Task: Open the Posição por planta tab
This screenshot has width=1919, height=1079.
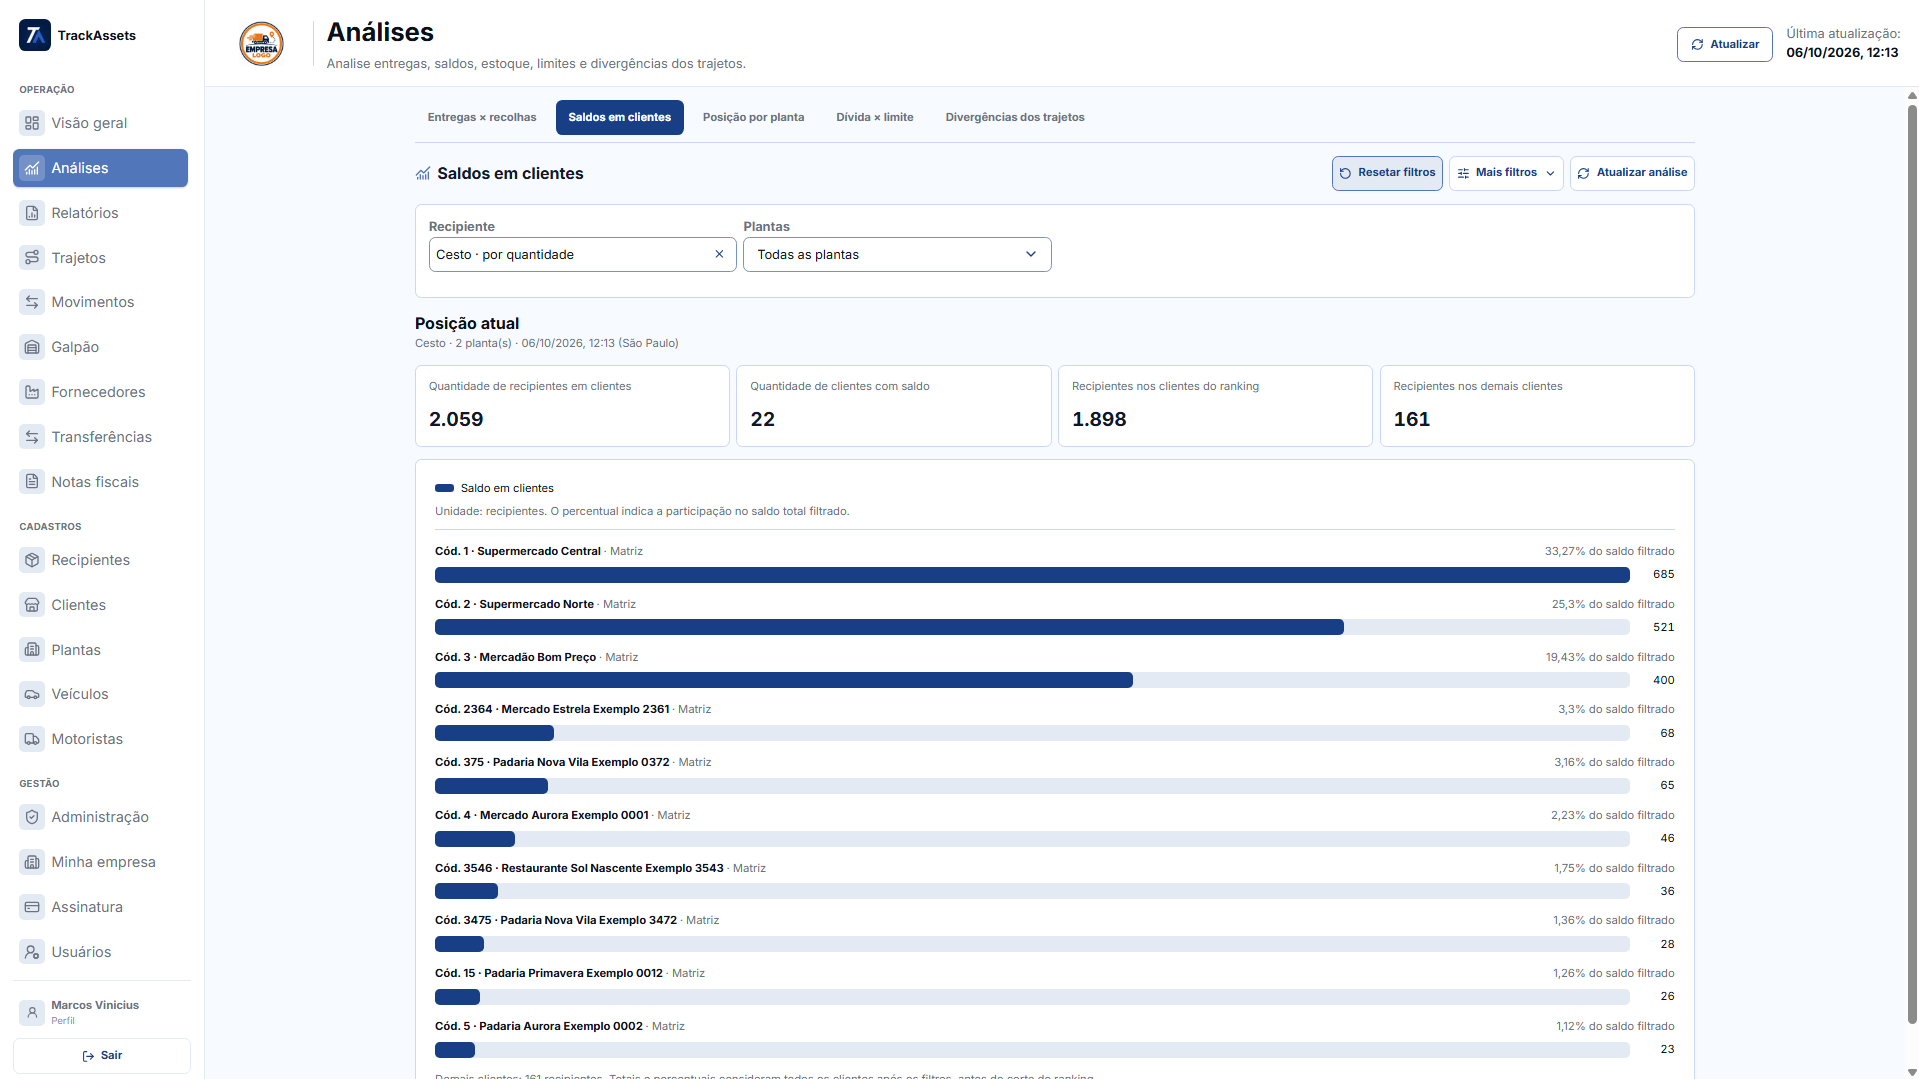Action: [x=753, y=117]
